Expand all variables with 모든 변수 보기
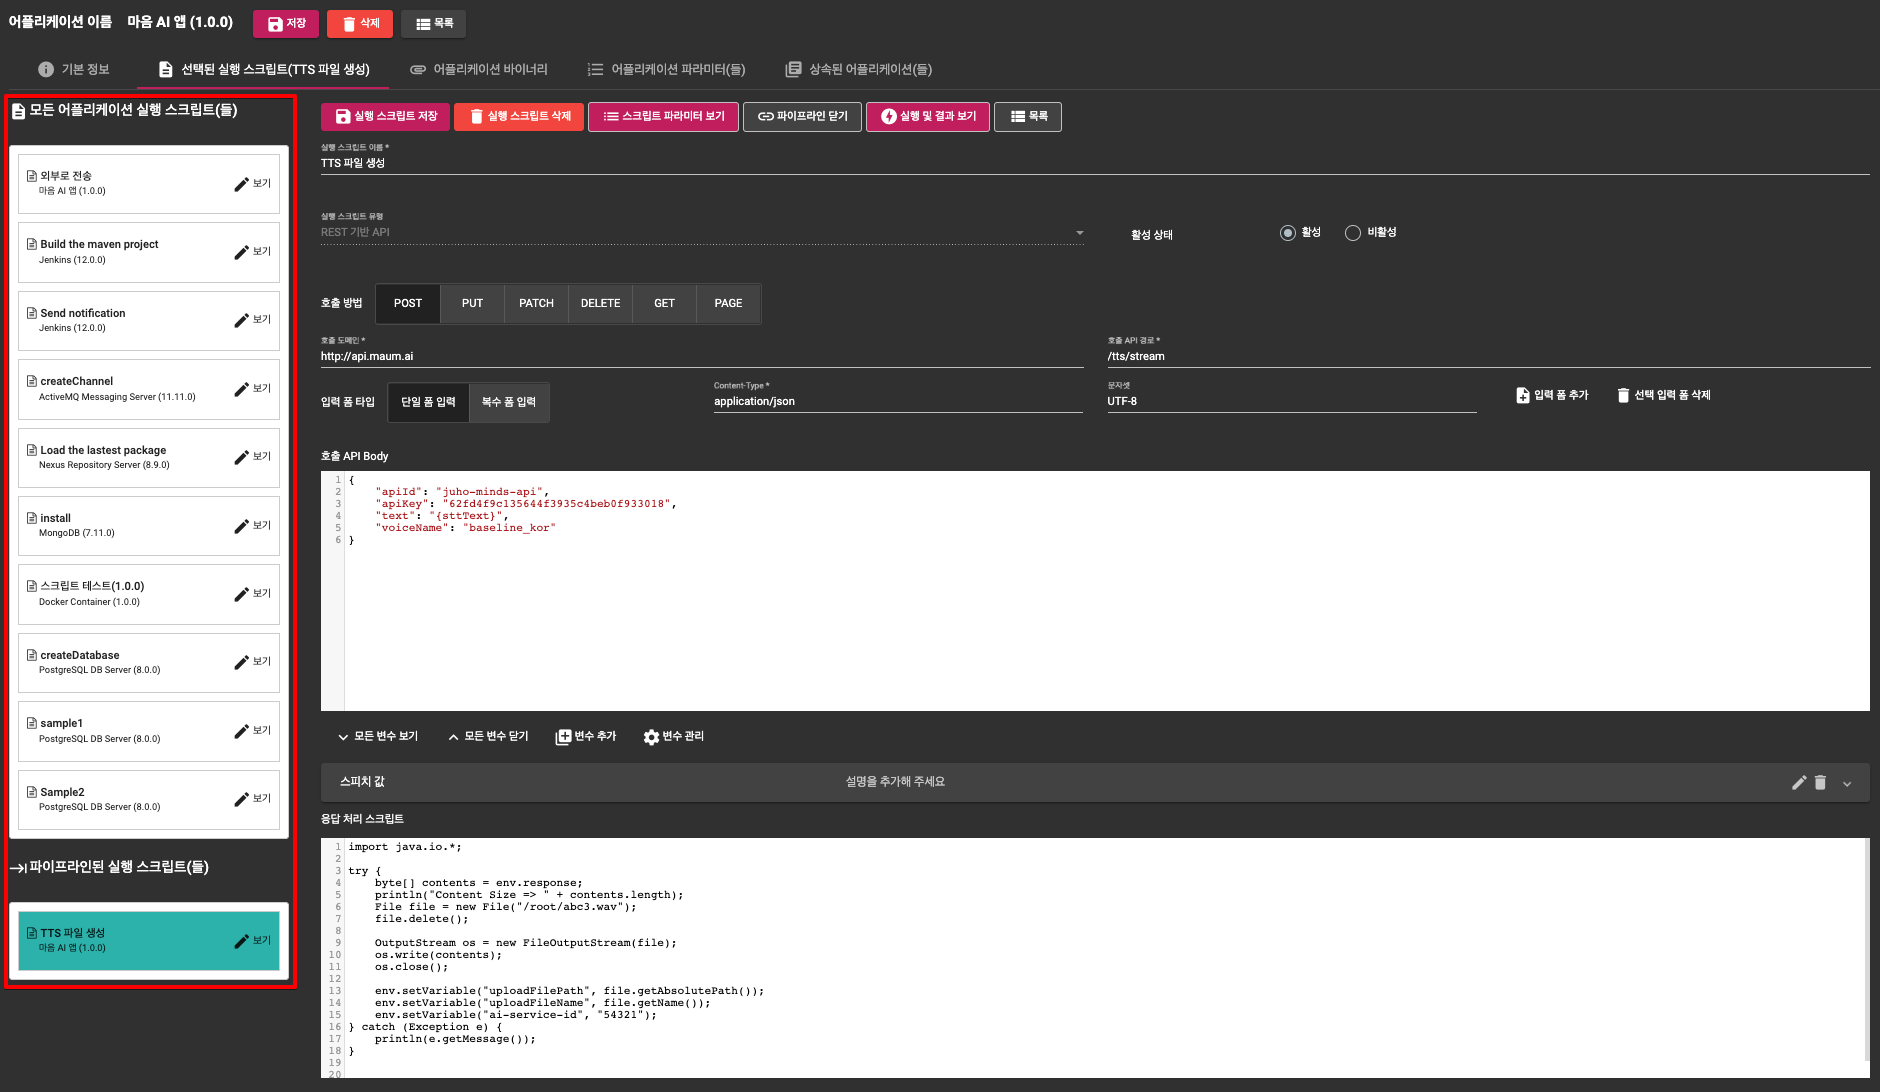The height and width of the screenshot is (1092, 1880). coord(378,736)
